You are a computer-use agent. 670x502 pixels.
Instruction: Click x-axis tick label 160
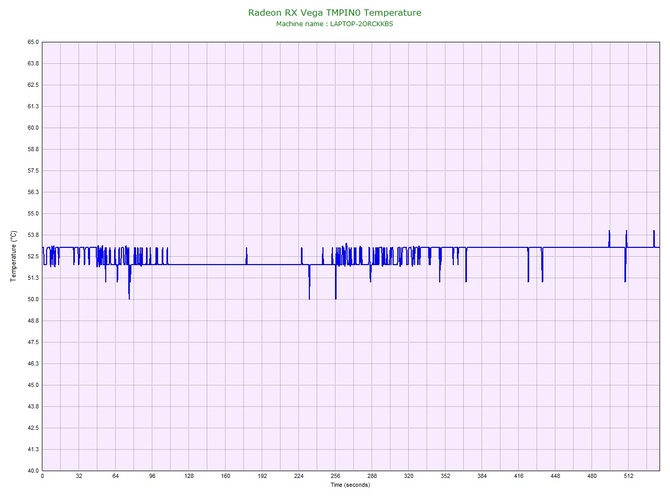pyautogui.click(x=226, y=476)
